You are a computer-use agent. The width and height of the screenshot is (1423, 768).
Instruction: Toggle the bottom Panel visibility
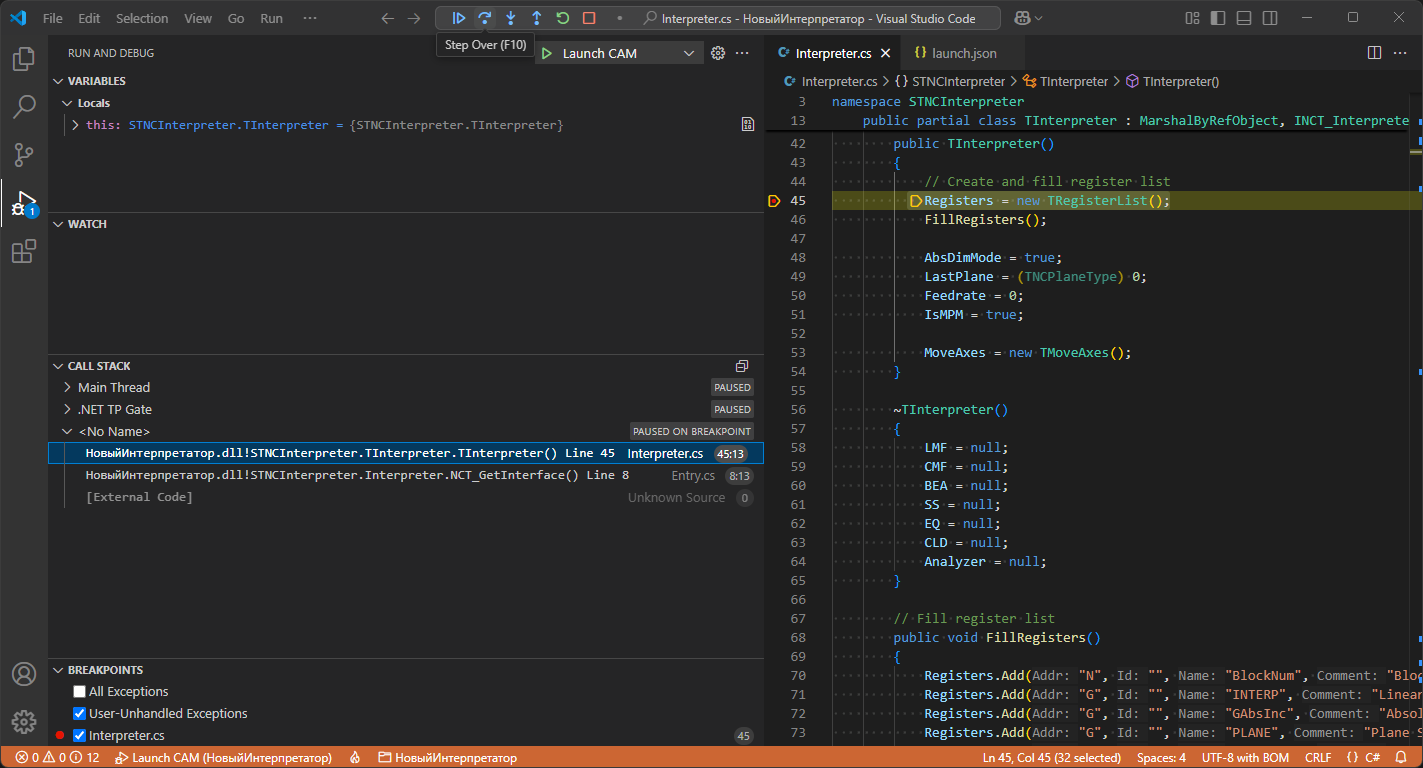[1244, 18]
